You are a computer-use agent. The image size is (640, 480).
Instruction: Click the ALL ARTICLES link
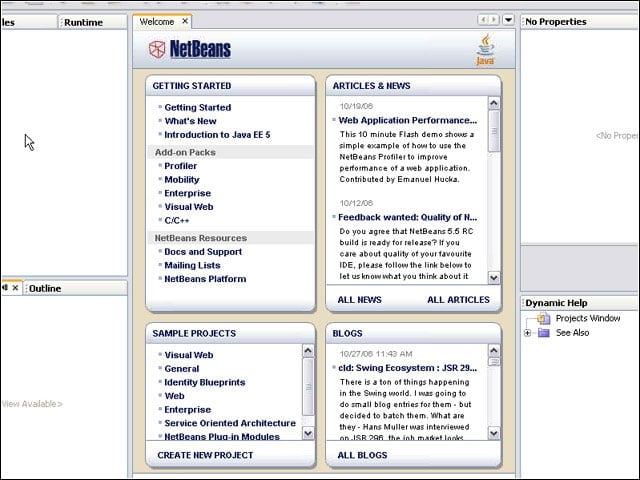(458, 300)
